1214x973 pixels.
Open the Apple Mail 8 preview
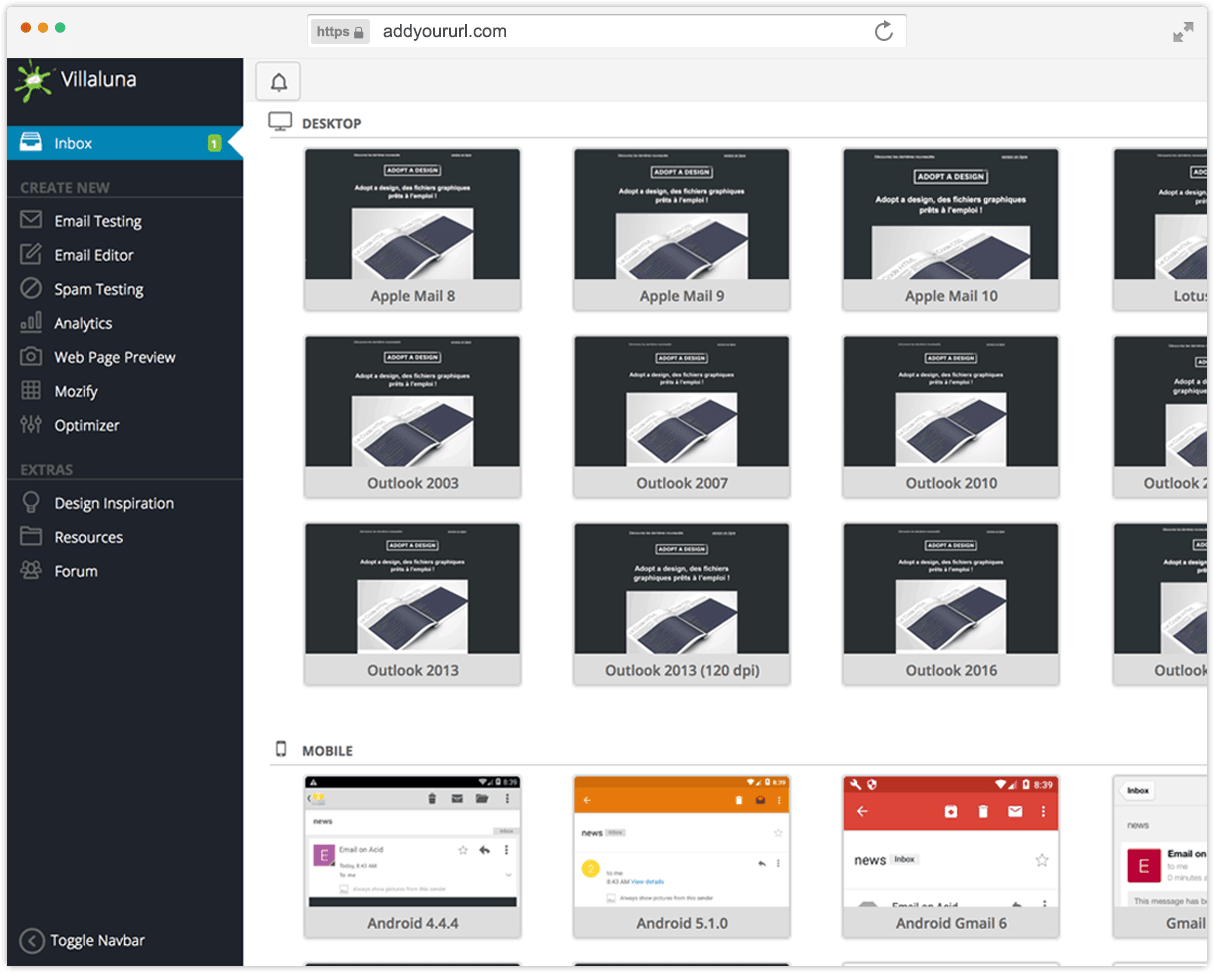coord(413,230)
